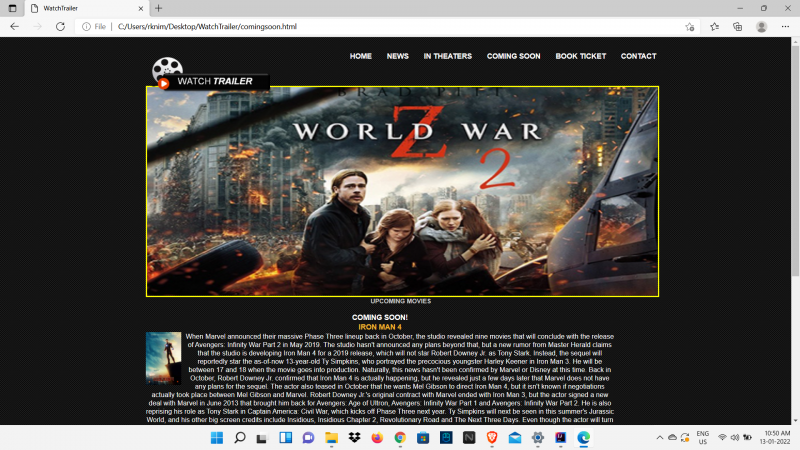Show hidden system tray icons
Screen dimensions: 800x450
(659, 438)
